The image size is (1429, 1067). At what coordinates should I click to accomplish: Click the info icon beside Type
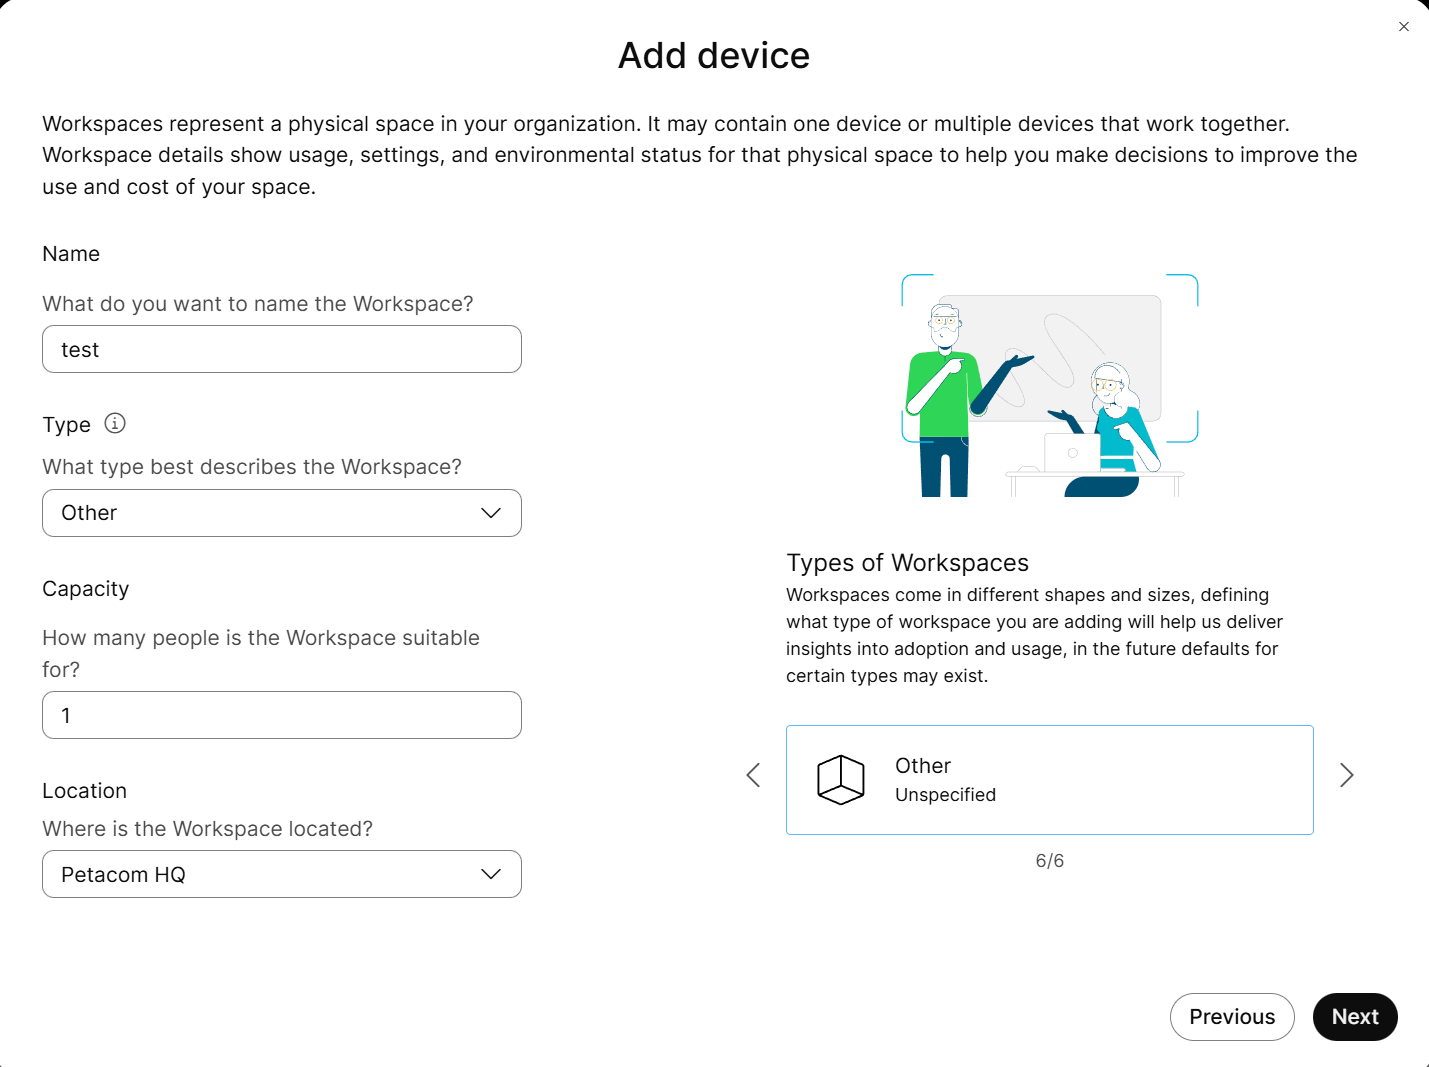[x=115, y=423]
